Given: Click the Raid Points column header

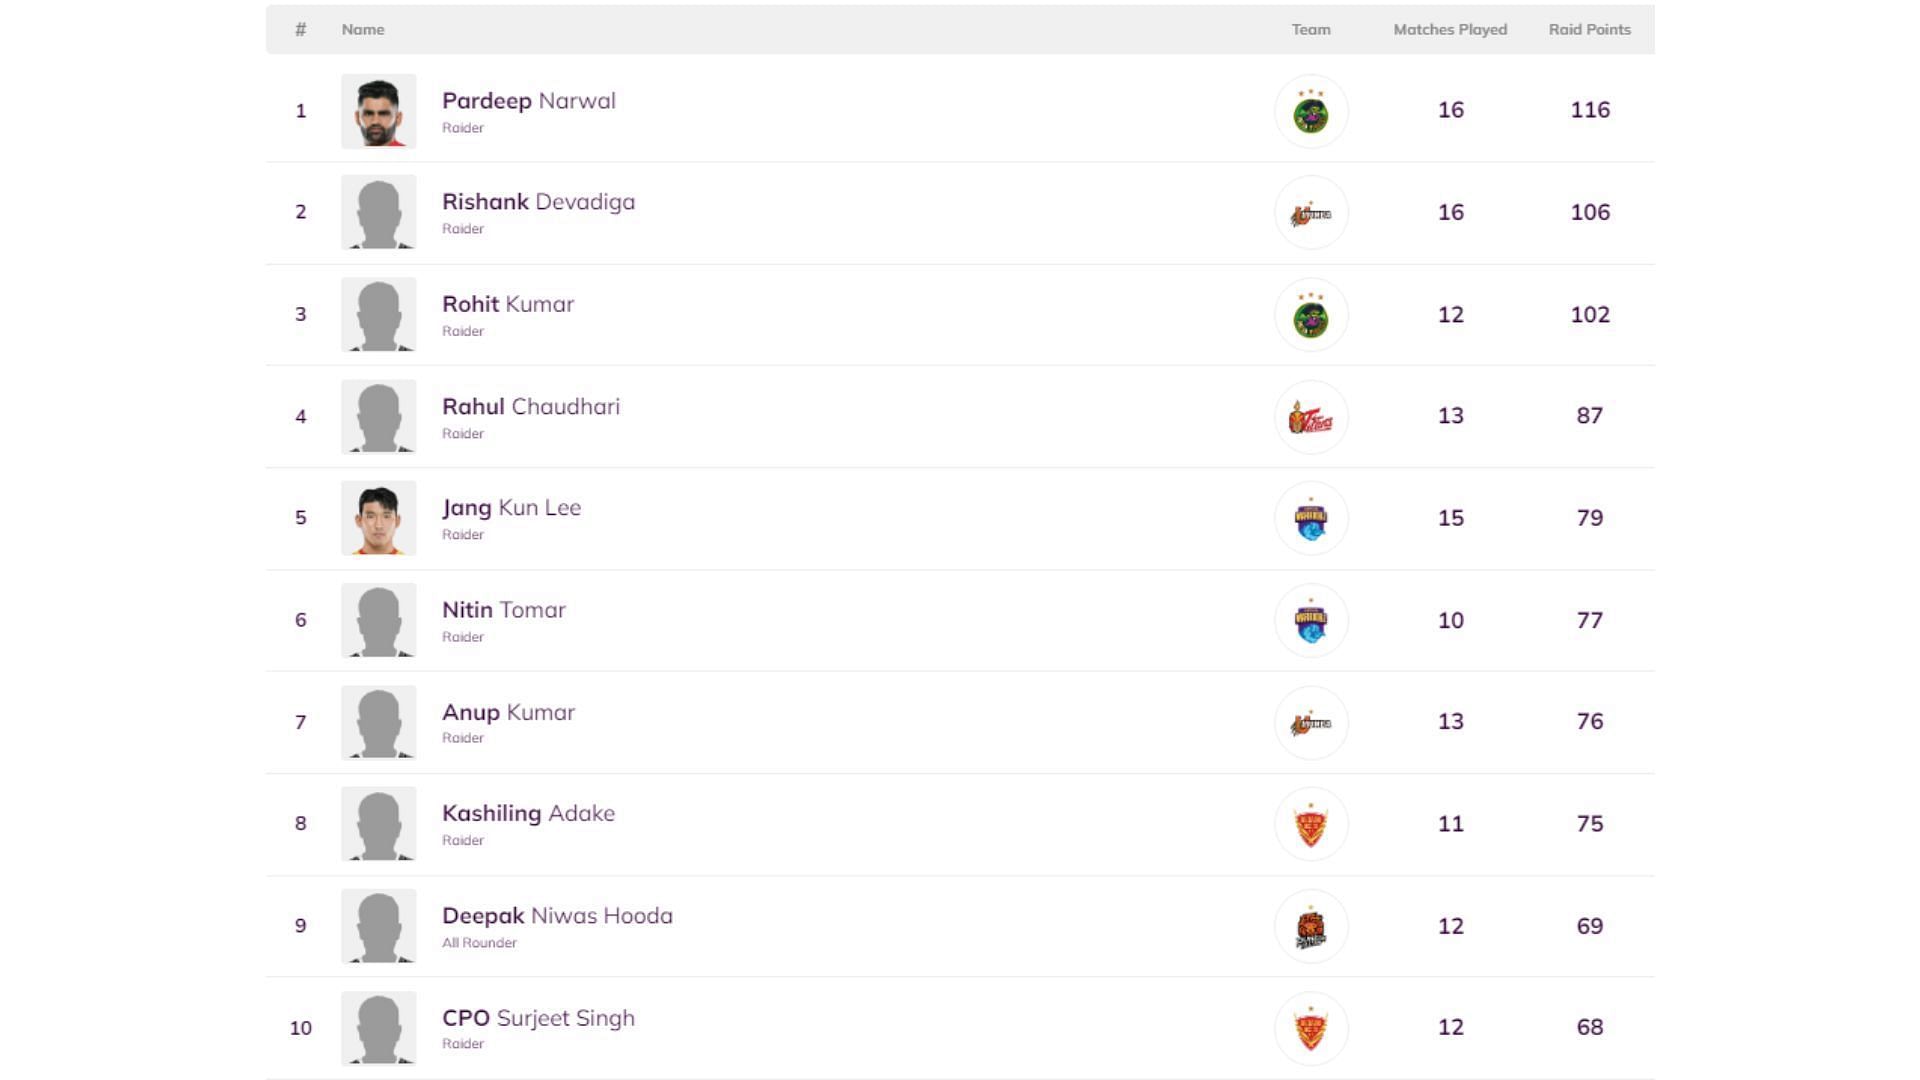Looking at the screenshot, I should coord(1589,30).
